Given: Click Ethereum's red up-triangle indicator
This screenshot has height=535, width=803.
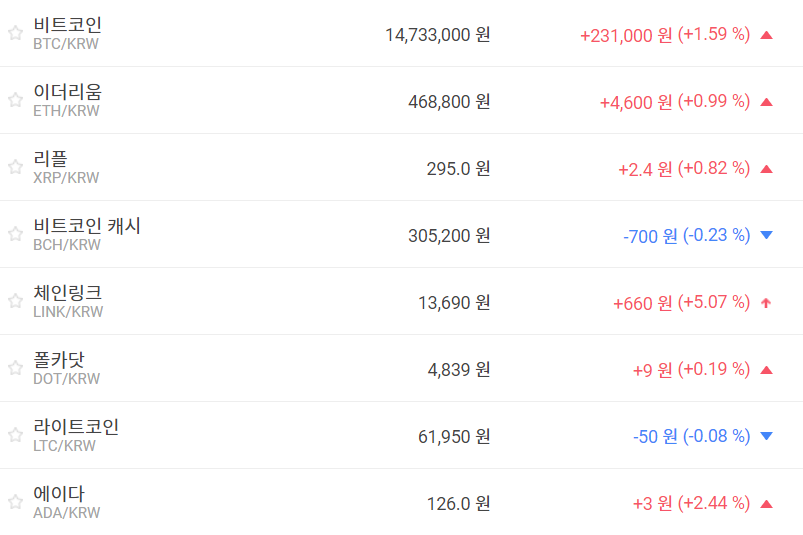Looking at the screenshot, I should point(767,102).
